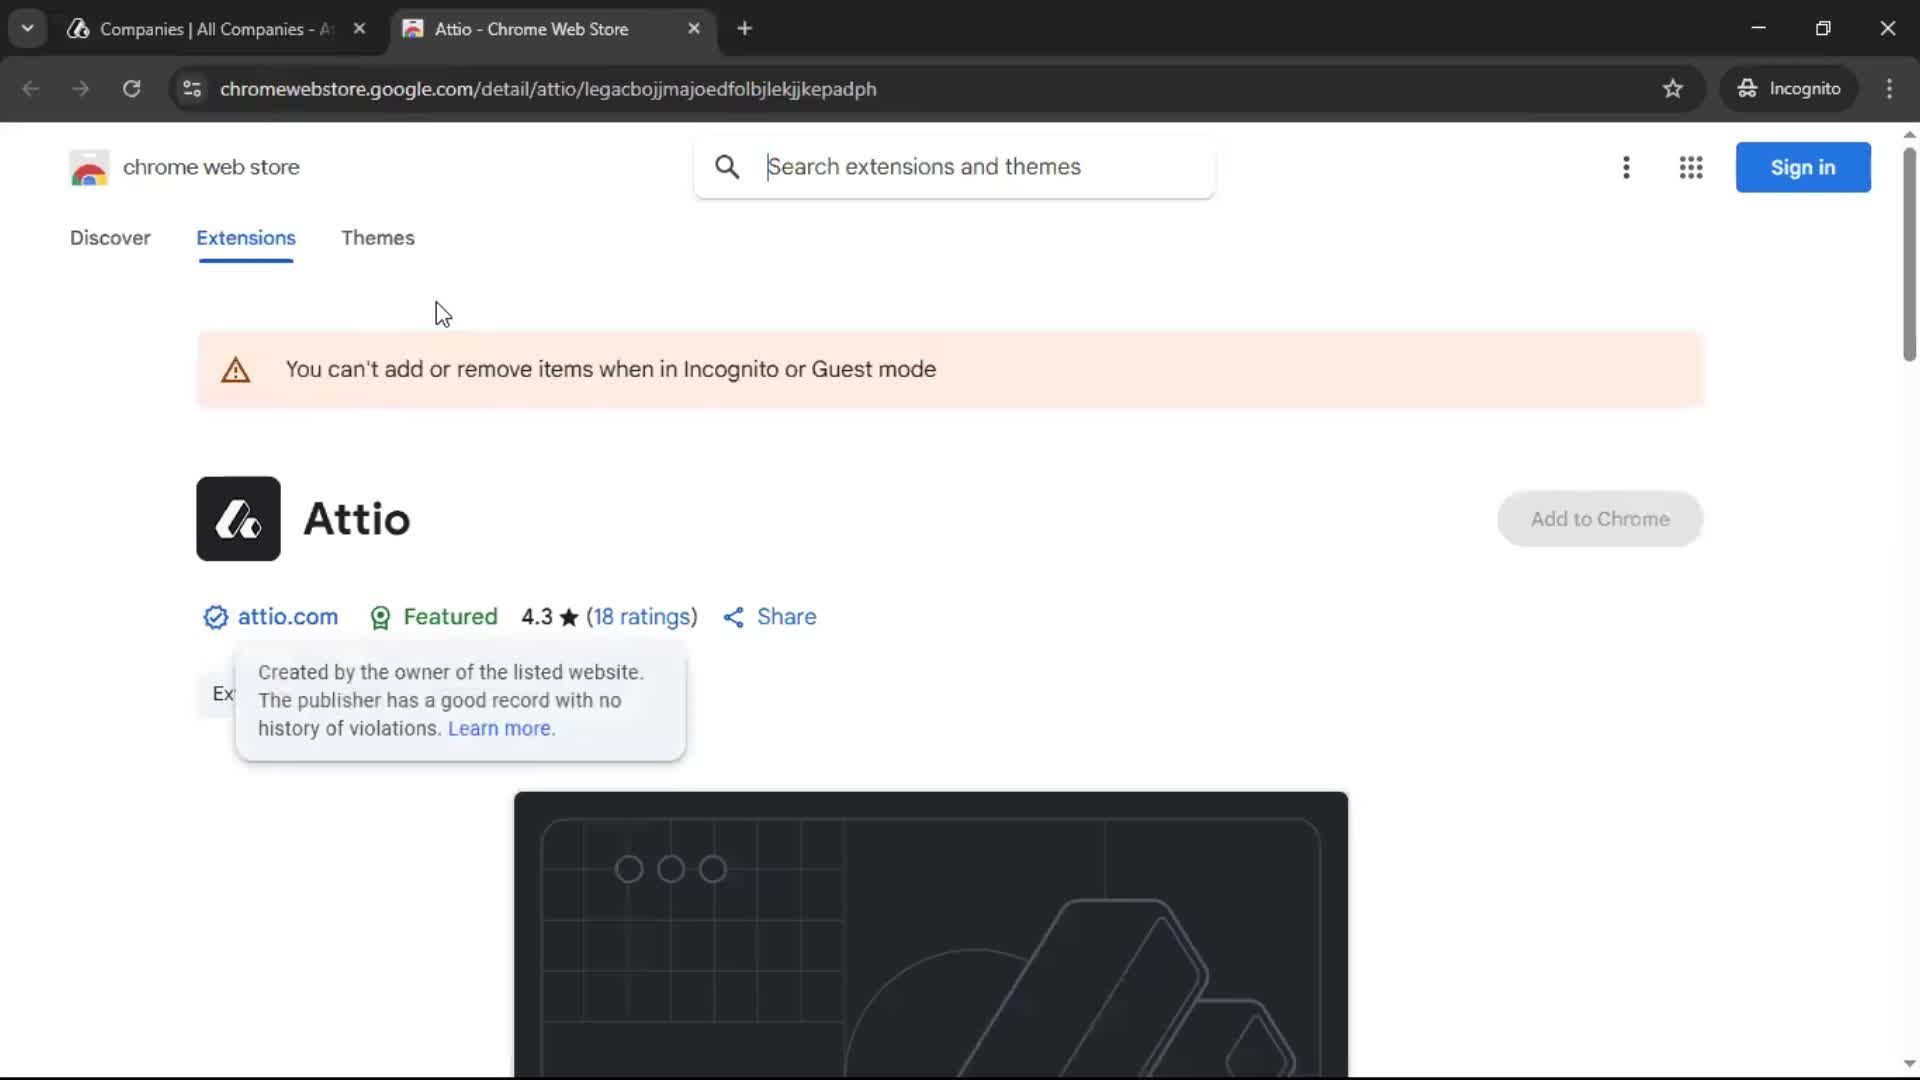The height and width of the screenshot is (1080, 1920).
Task: Open the page's three-dot options menu
Action: point(1627,167)
